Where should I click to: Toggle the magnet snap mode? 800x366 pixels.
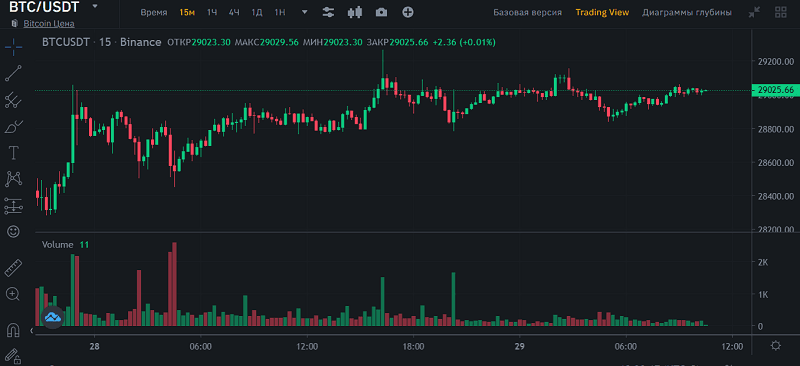click(x=13, y=330)
